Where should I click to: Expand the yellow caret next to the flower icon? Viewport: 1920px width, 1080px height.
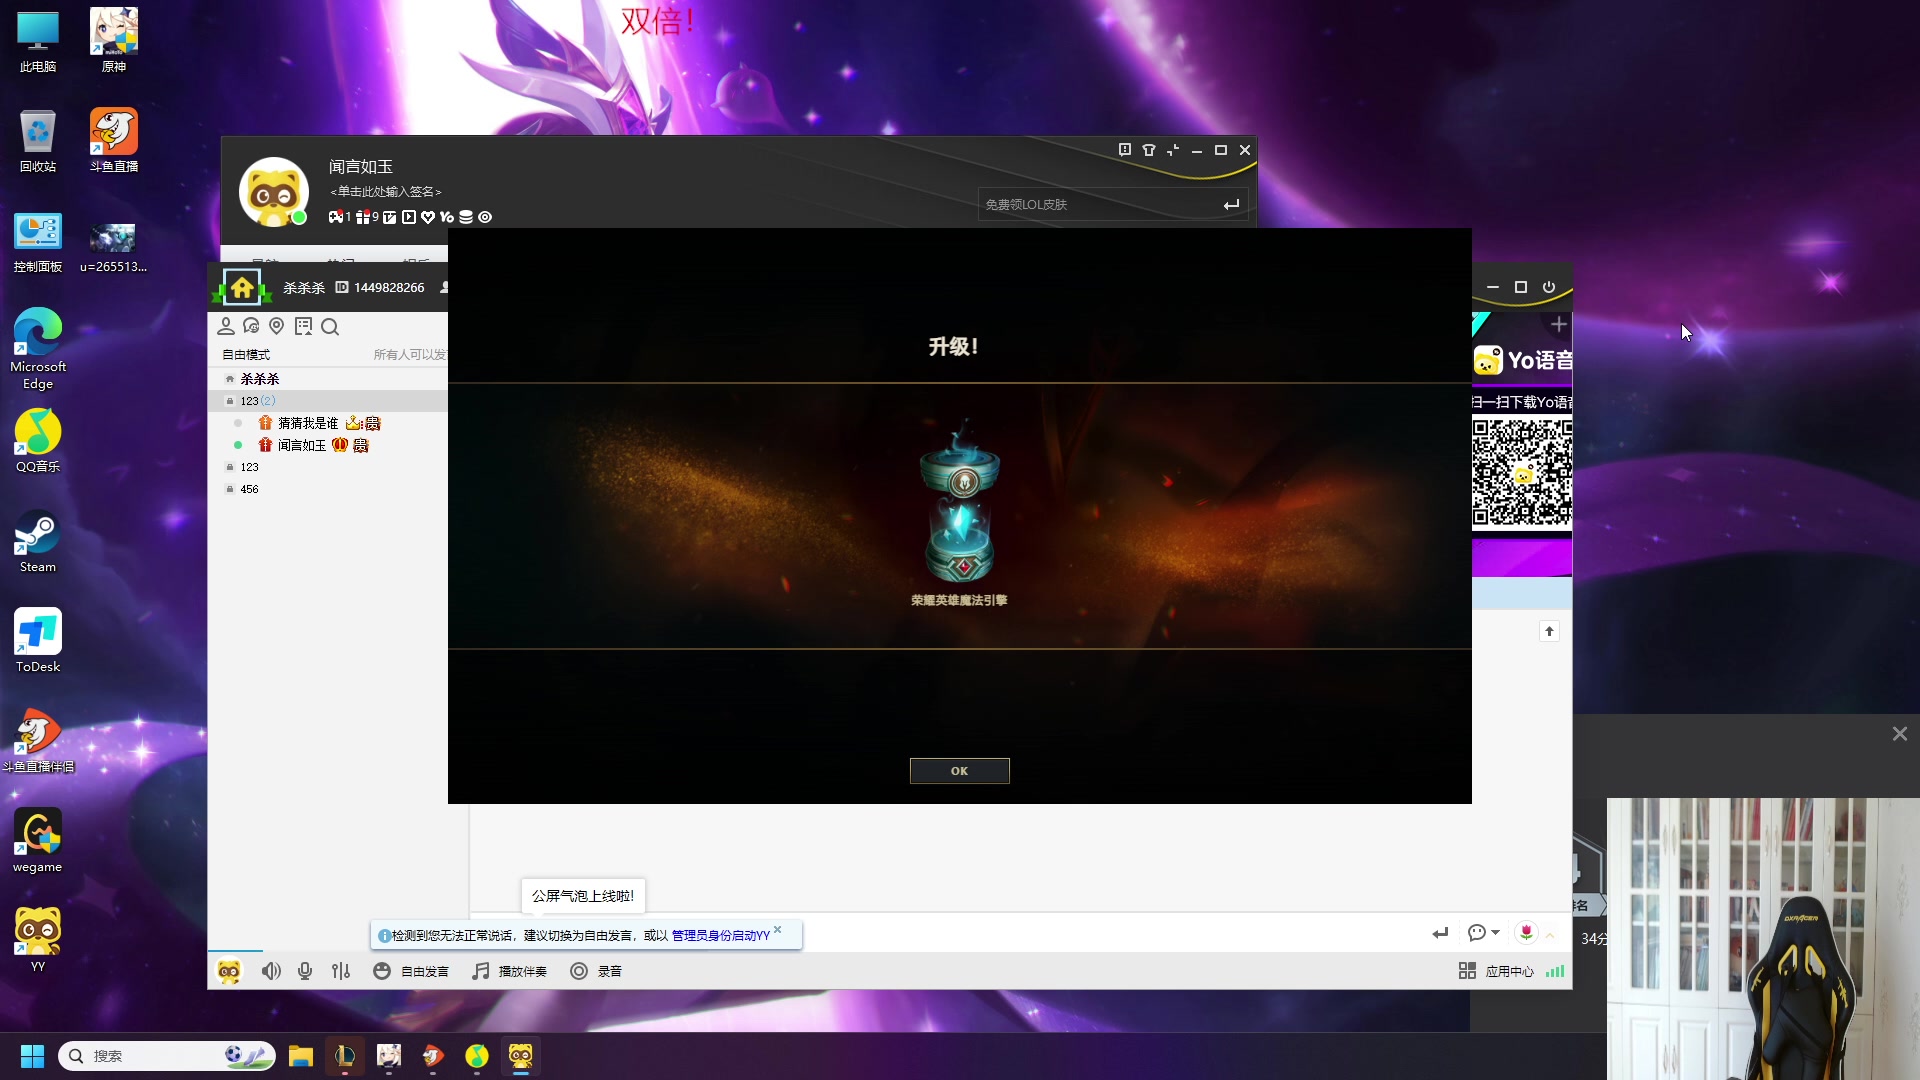(x=1550, y=934)
